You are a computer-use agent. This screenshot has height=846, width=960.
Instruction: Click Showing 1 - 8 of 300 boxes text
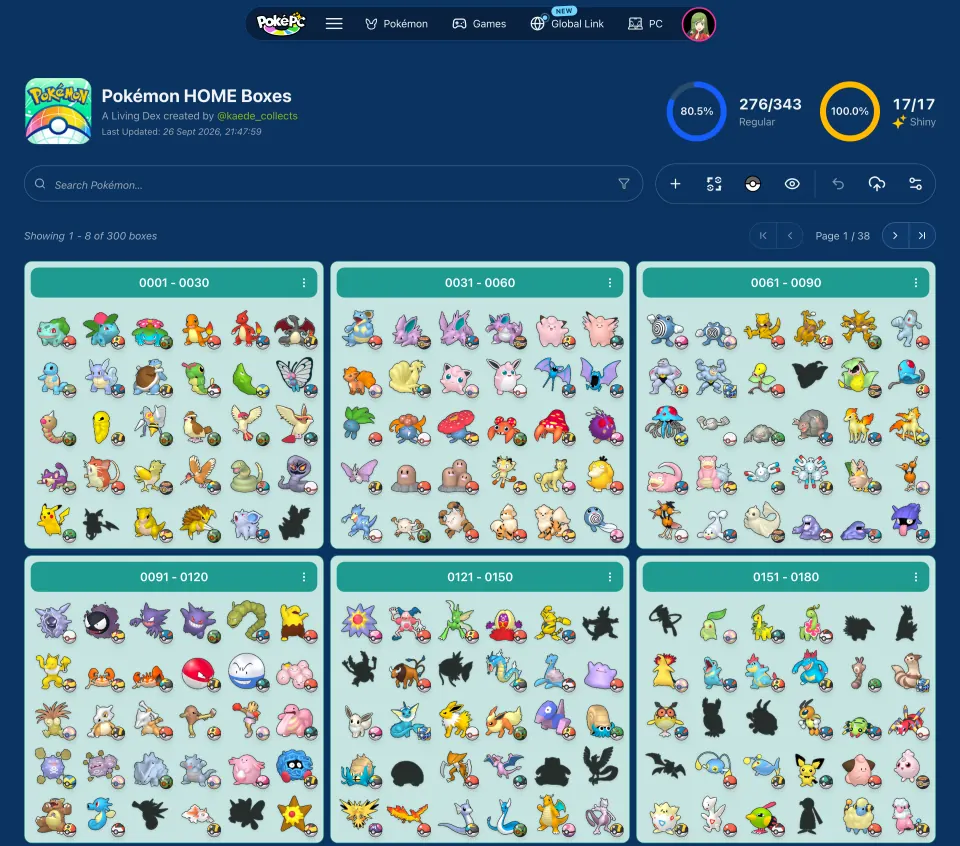[91, 236]
